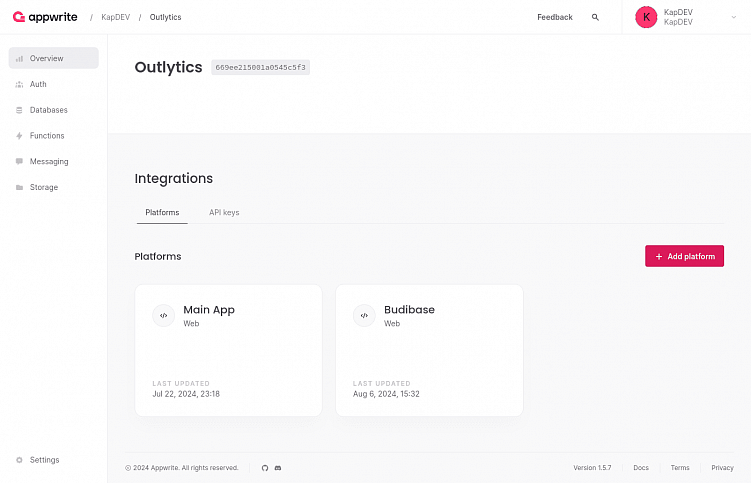Image resolution: width=751 pixels, height=483 pixels.
Task: Select the Platforms tab
Action: 162,213
